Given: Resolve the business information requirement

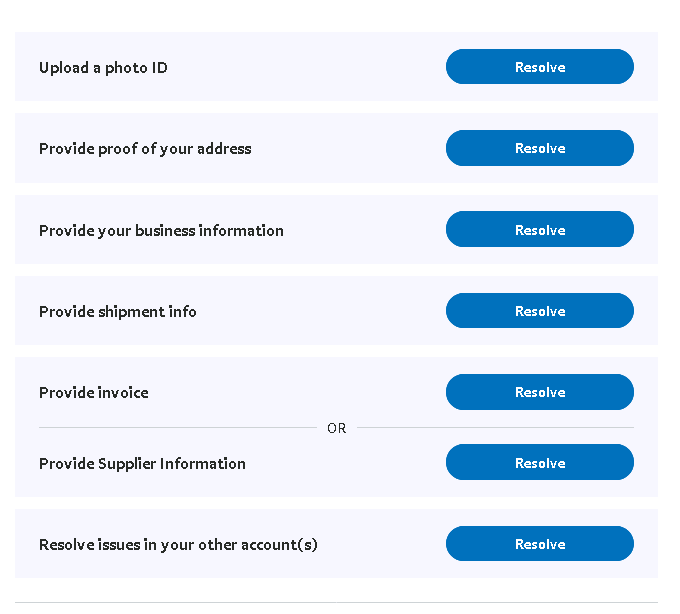Looking at the screenshot, I should point(539,230).
